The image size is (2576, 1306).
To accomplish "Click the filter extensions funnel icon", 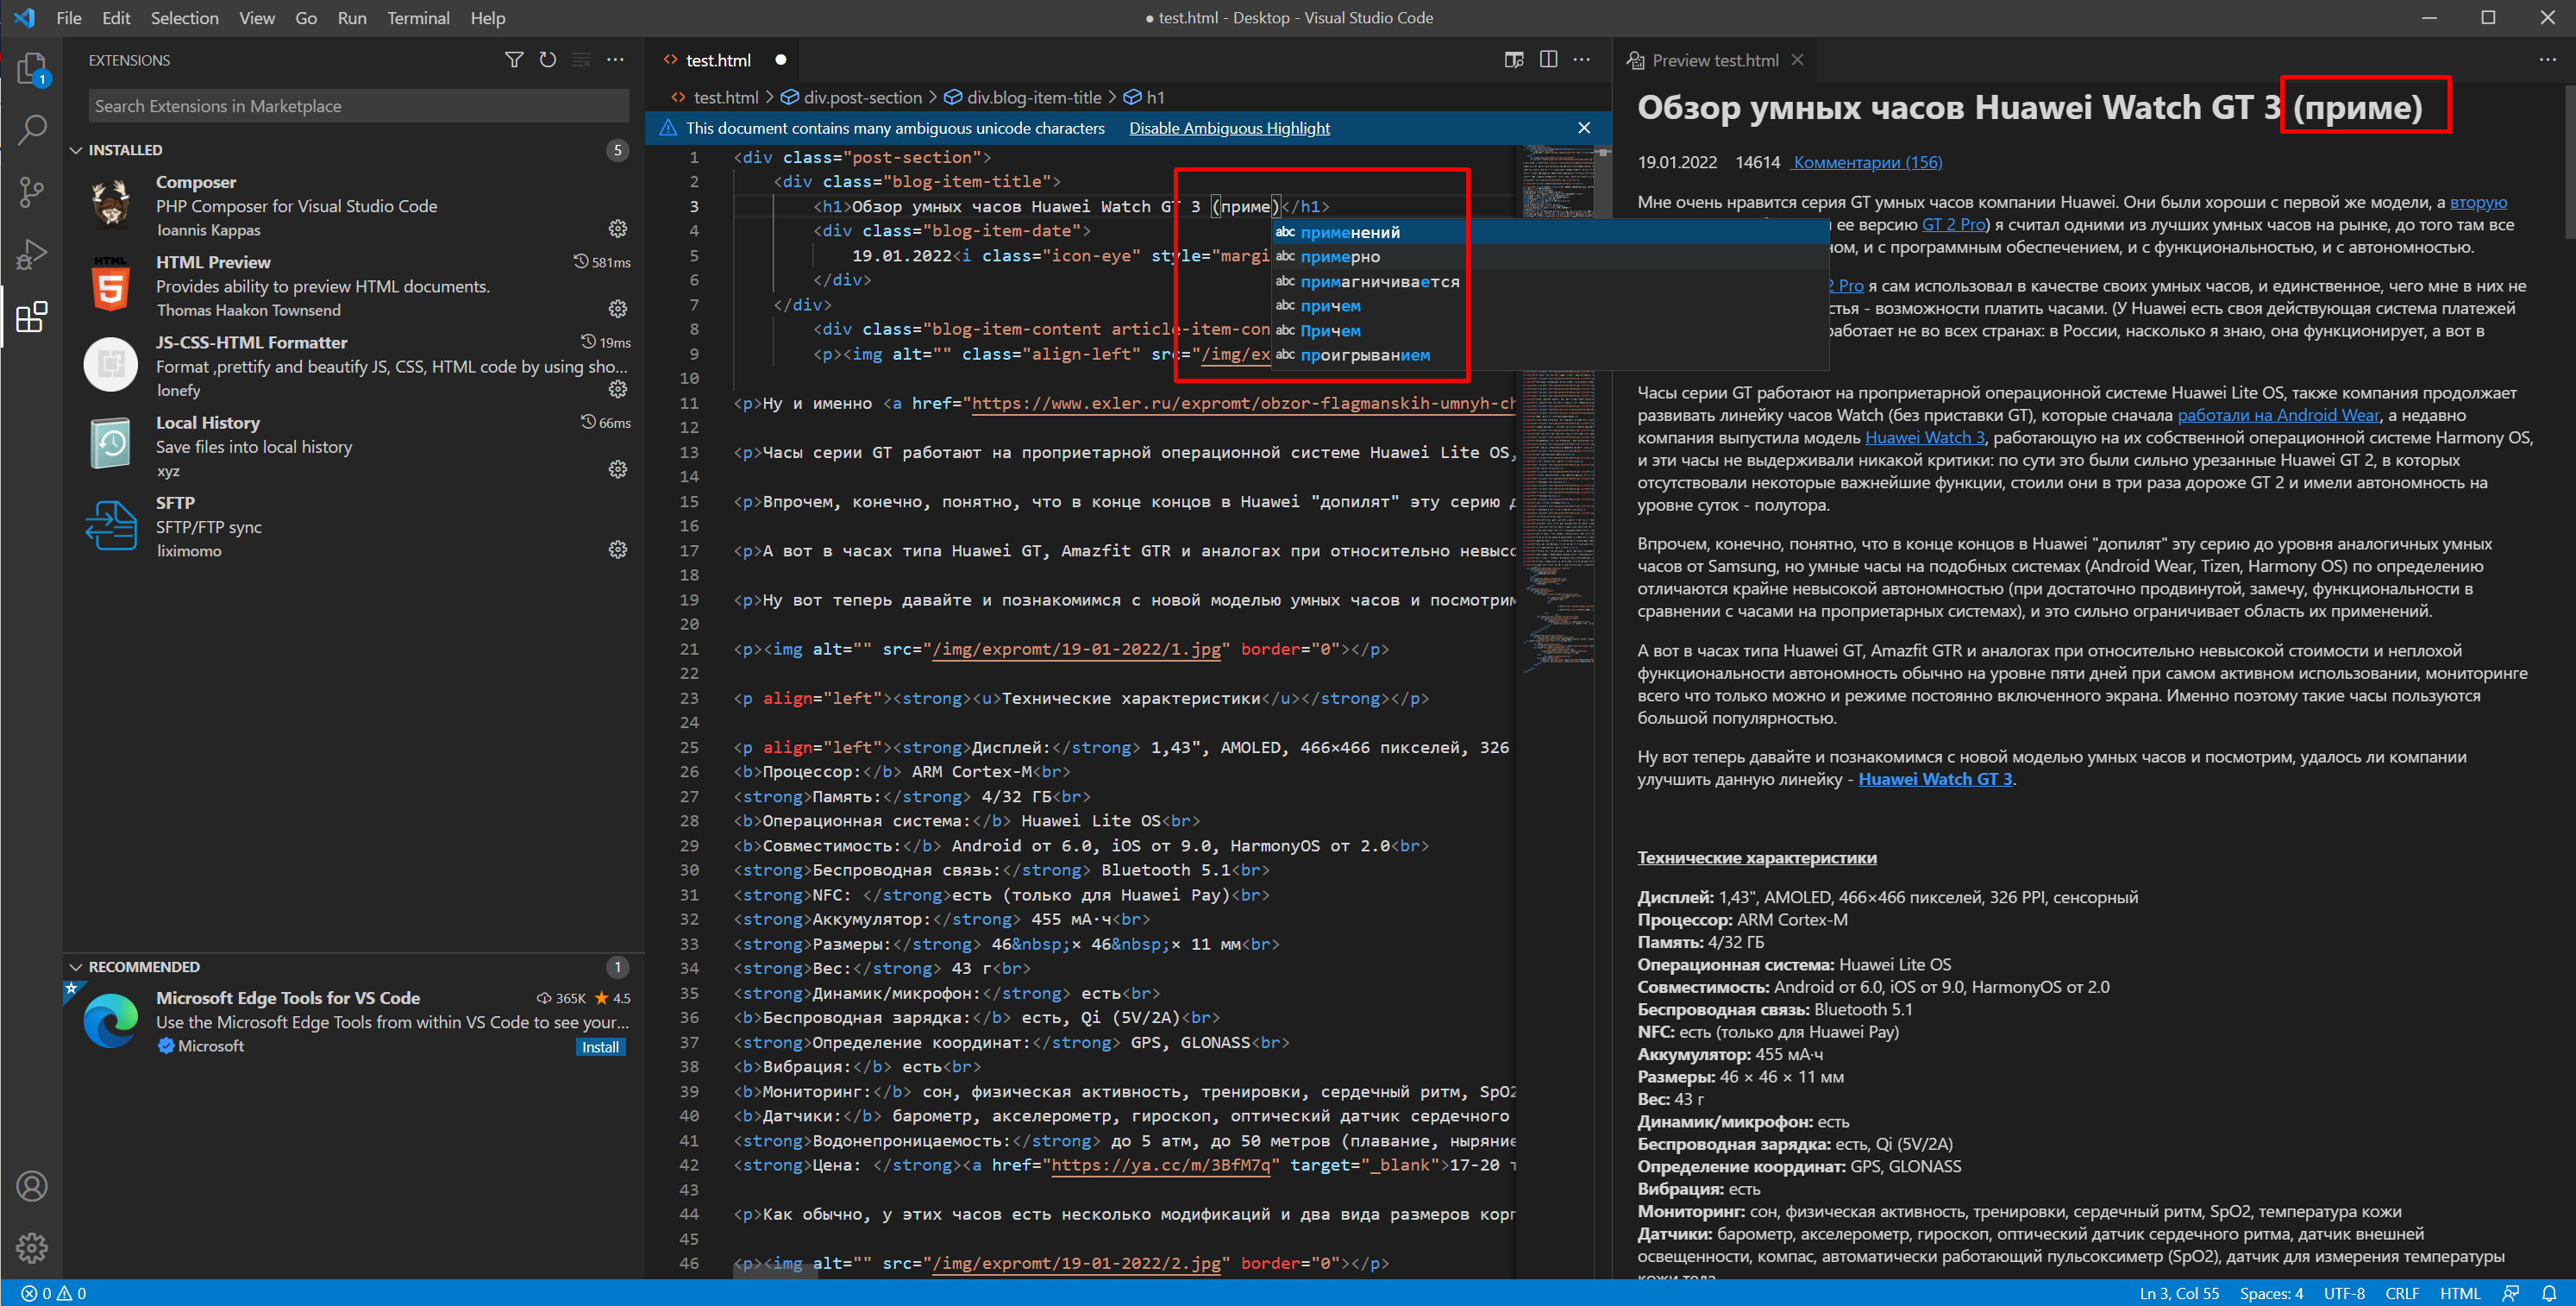I will [514, 60].
